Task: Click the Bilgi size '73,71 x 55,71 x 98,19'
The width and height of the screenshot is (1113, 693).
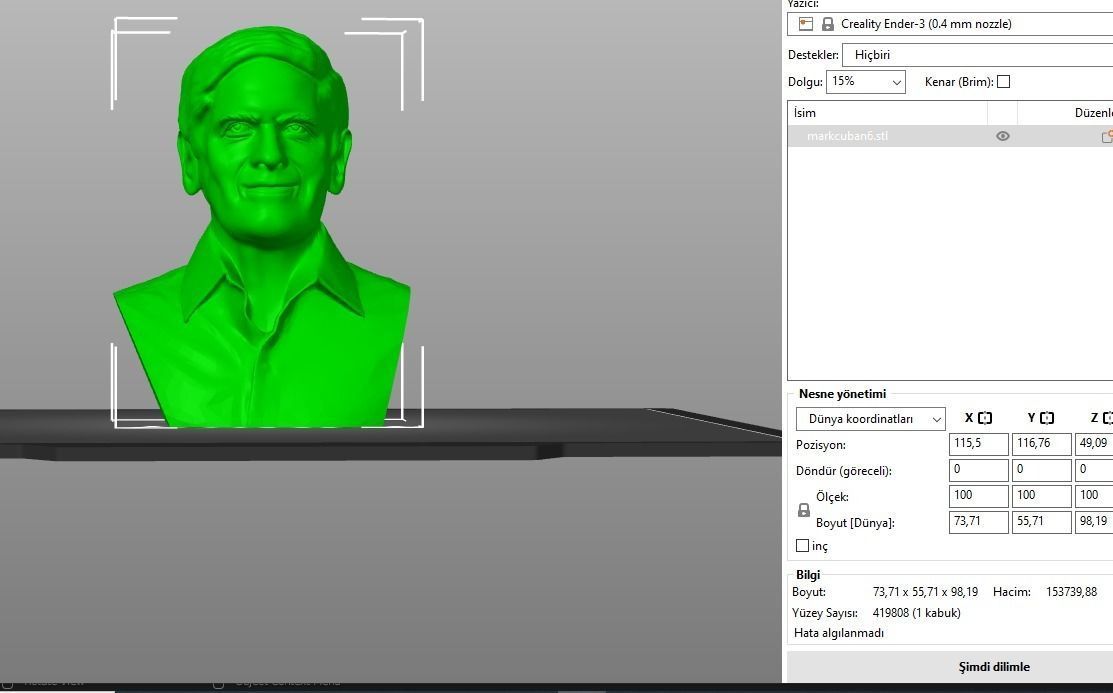Action: (925, 591)
